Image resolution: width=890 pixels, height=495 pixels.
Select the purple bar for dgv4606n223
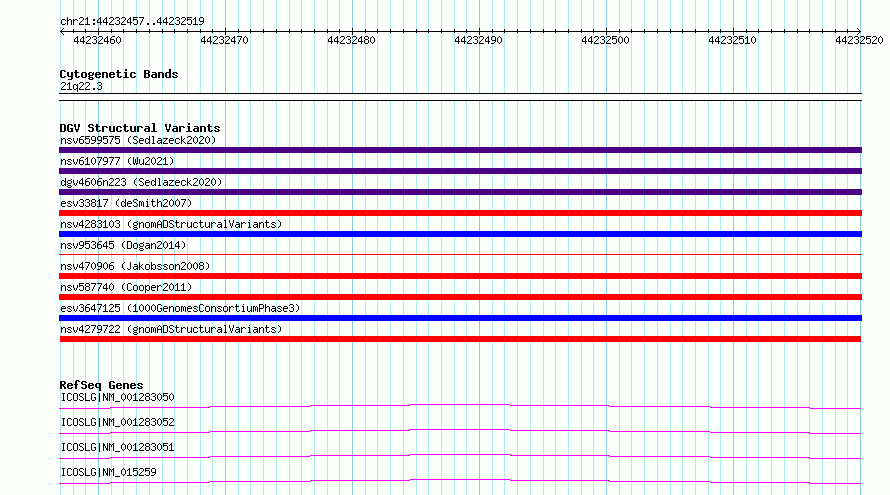[x=460, y=192]
